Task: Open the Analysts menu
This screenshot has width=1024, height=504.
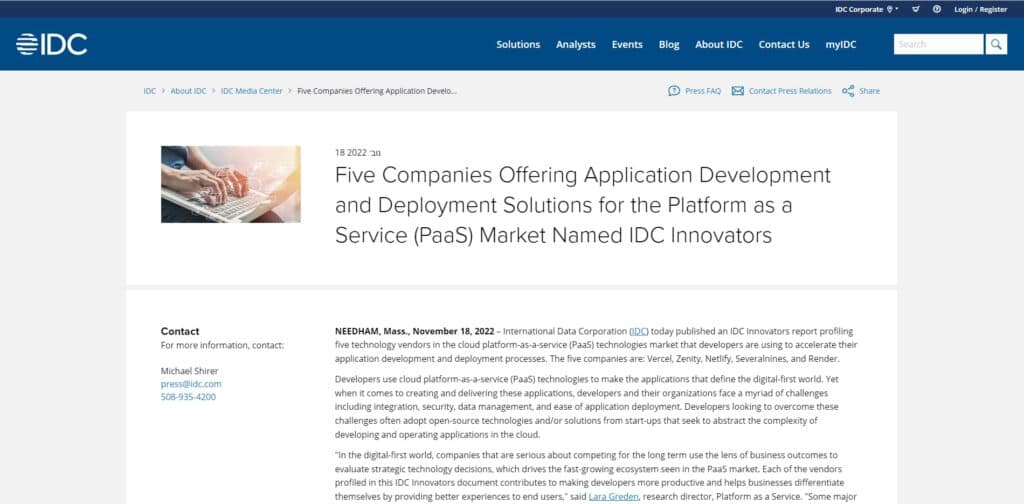Action: click(x=576, y=44)
